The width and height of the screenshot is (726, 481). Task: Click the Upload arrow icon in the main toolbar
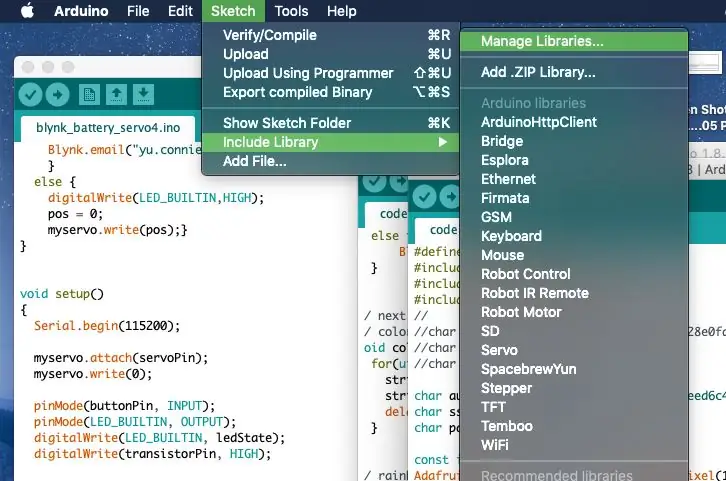(57, 95)
